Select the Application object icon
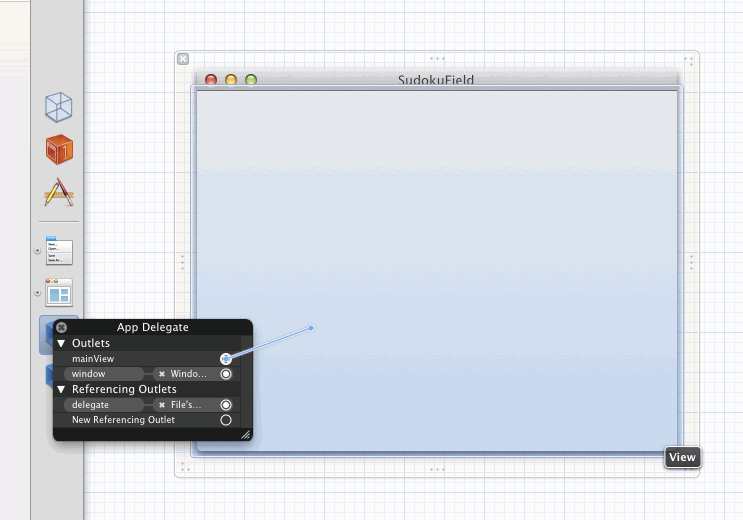The height and width of the screenshot is (520, 743). (59, 192)
